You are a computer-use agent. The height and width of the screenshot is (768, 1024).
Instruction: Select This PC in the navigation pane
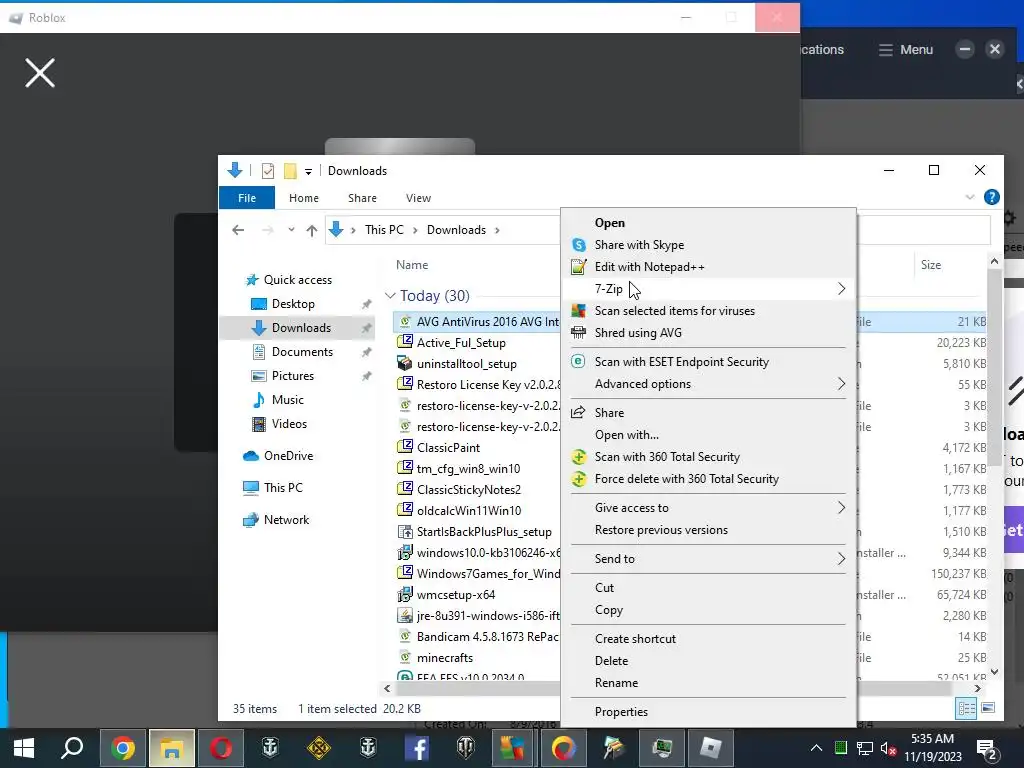pyautogui.click(x=283, y=488)
